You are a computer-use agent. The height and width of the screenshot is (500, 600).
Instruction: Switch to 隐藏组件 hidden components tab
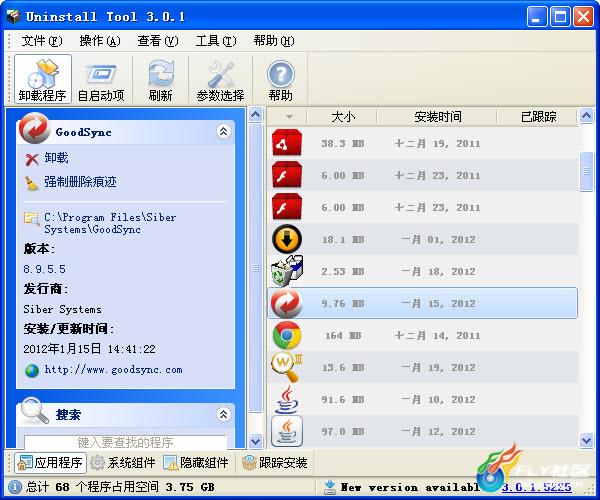point(197,463)
